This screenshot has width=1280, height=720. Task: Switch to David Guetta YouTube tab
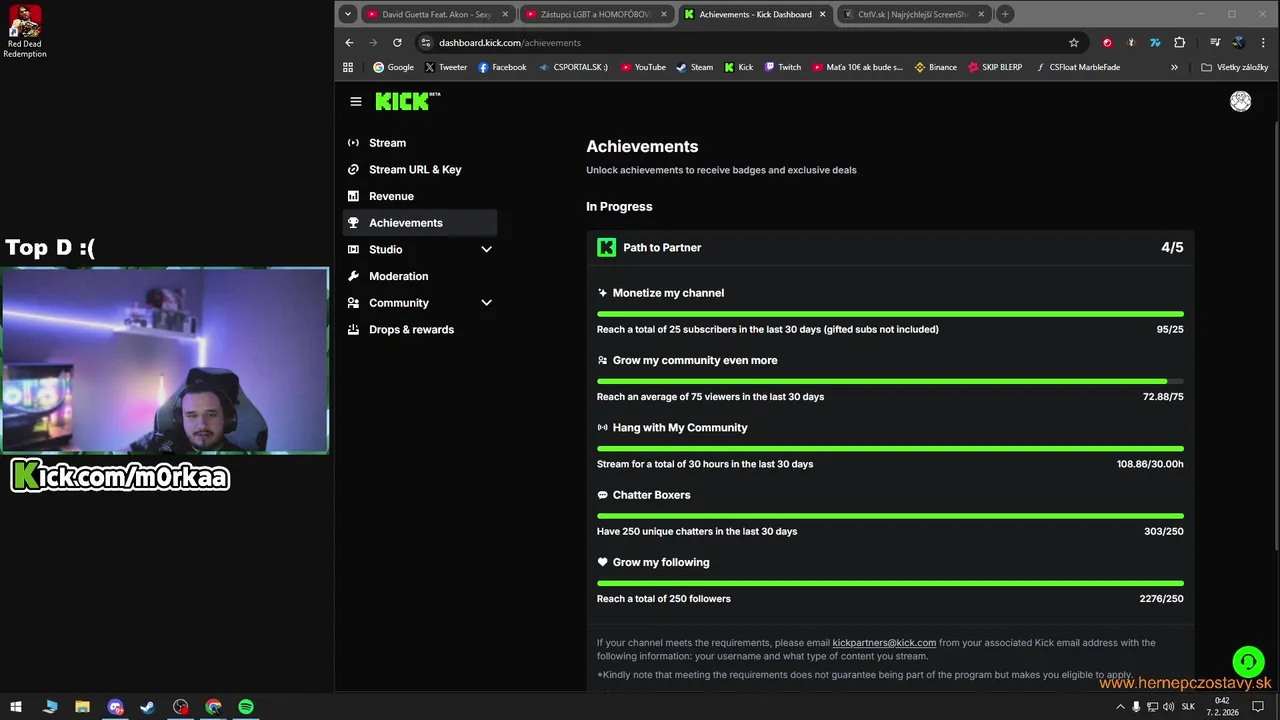click(x=436, y=14)
